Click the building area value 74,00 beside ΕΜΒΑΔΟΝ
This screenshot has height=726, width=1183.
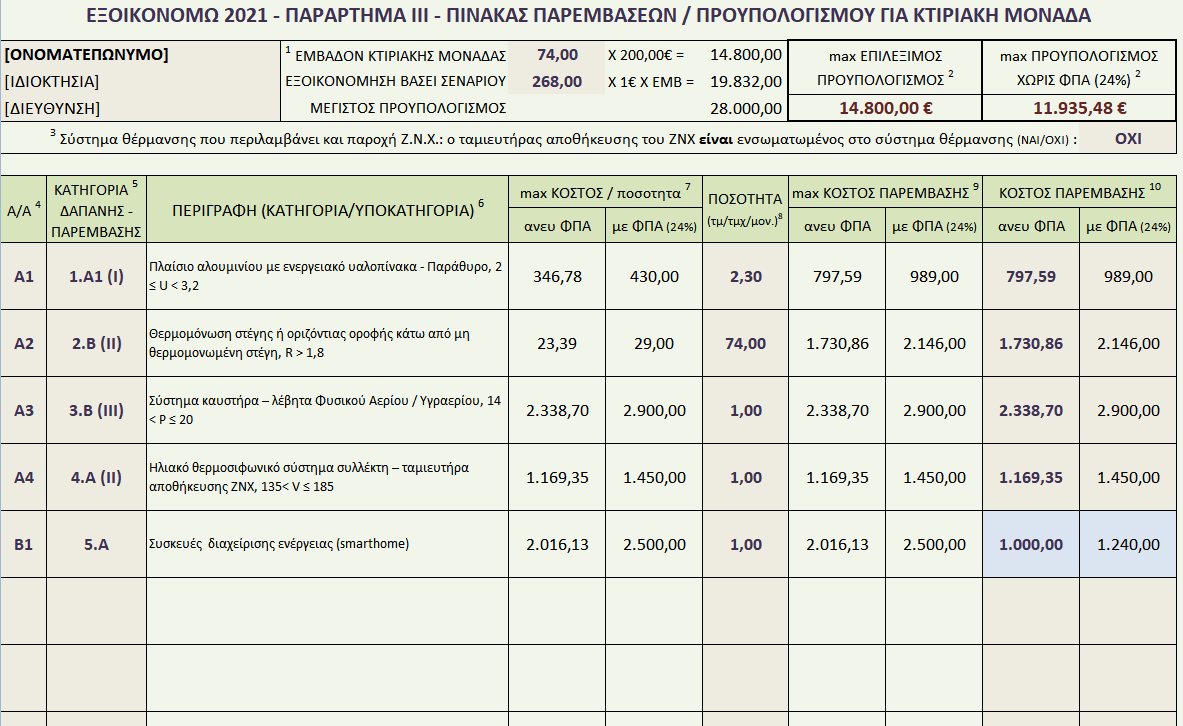[557, 55]
